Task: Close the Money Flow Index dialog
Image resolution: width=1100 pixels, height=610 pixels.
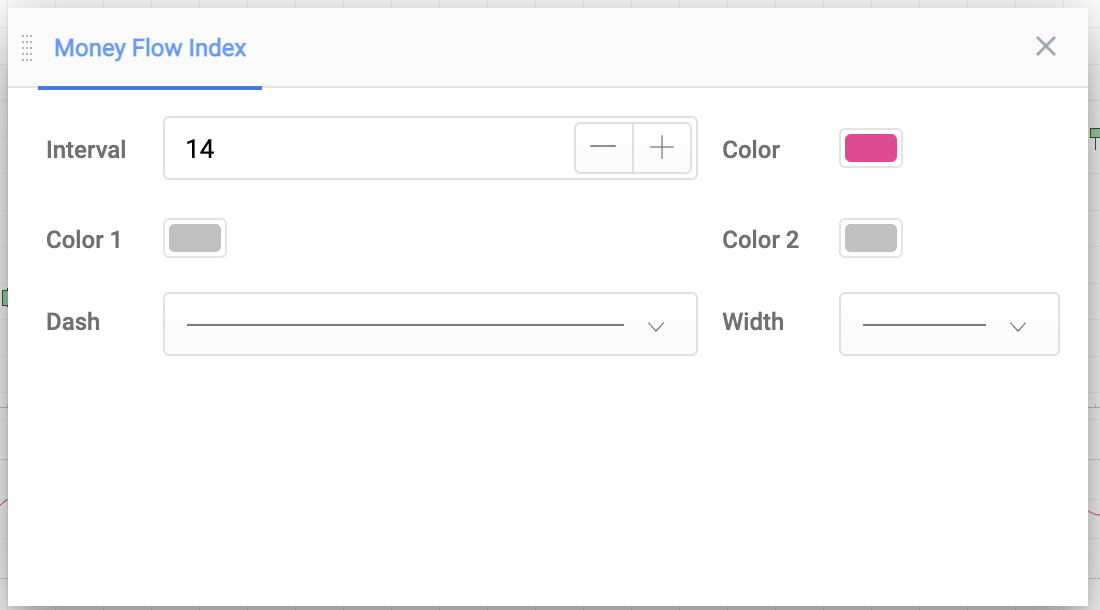Action: point(1045,46)
